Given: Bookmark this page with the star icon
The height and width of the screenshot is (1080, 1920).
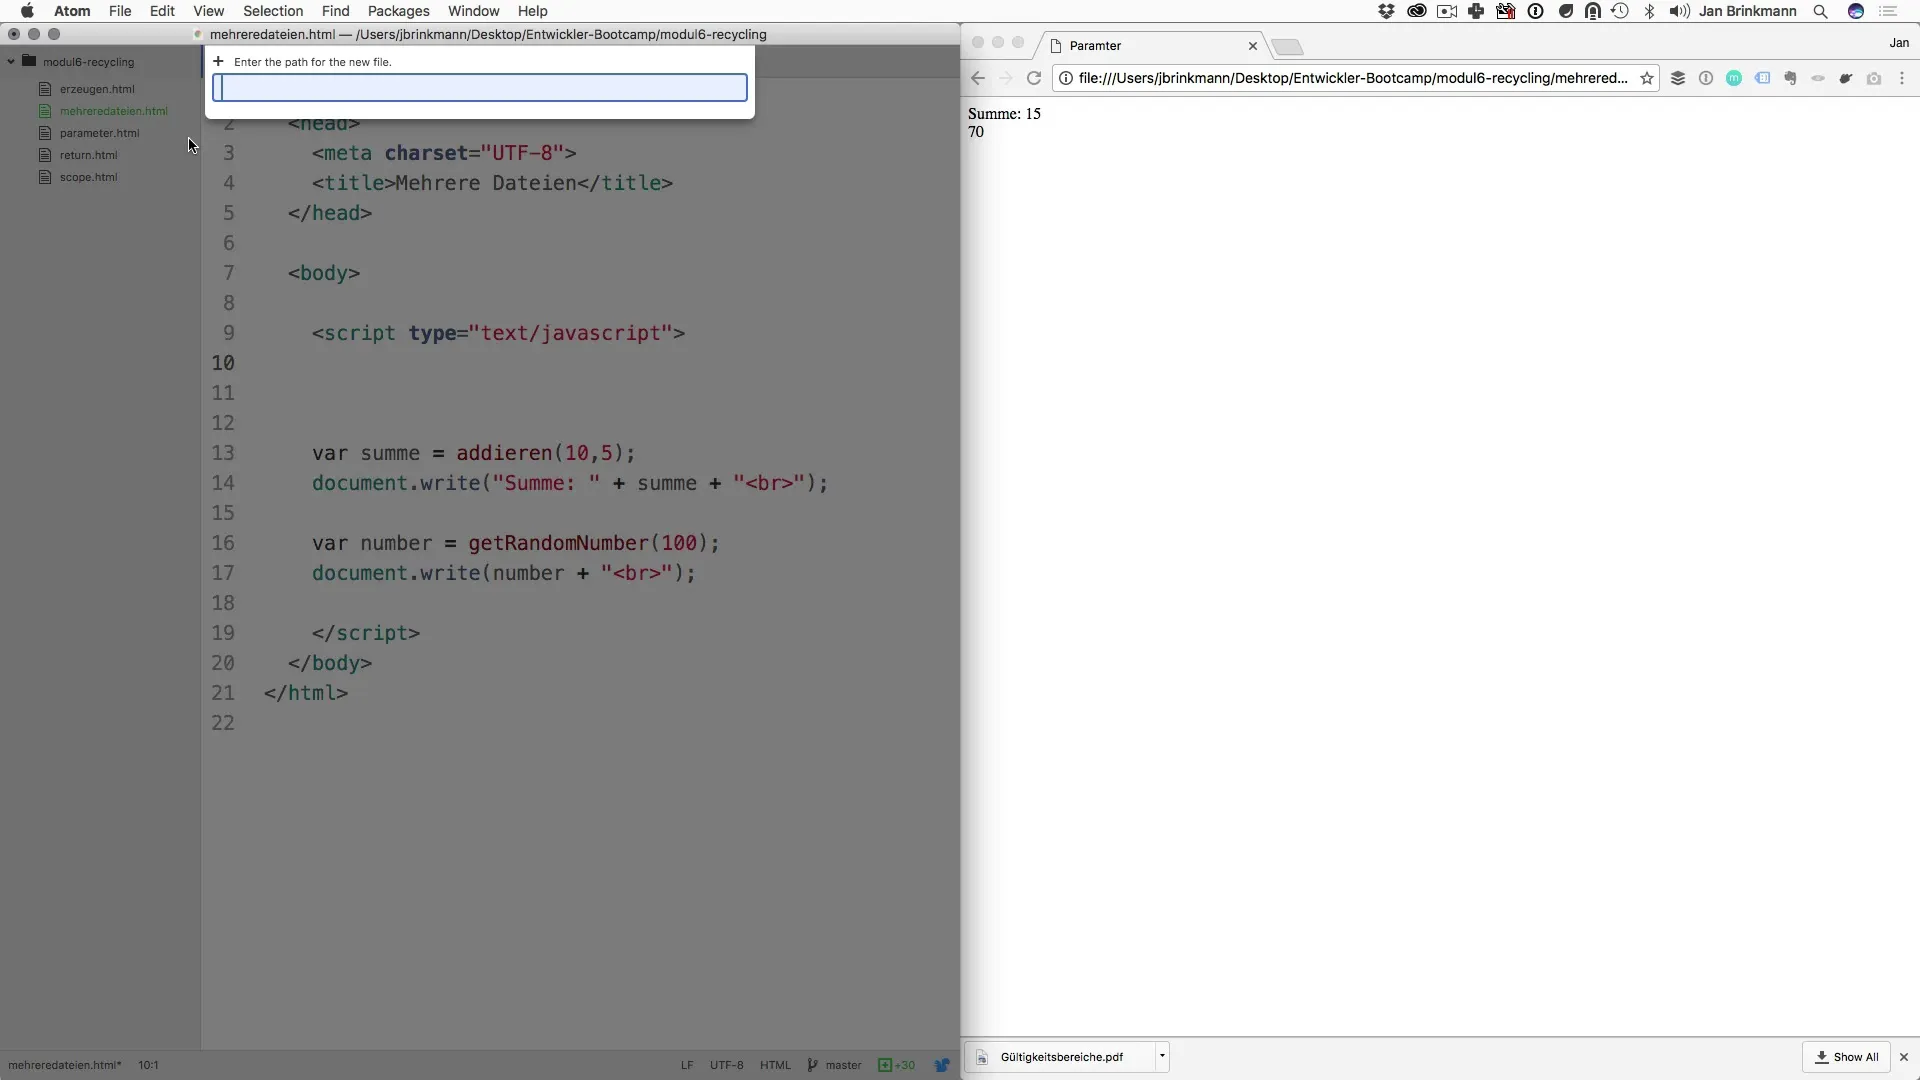Looking at the screenshot, I should pos(1646,78).
